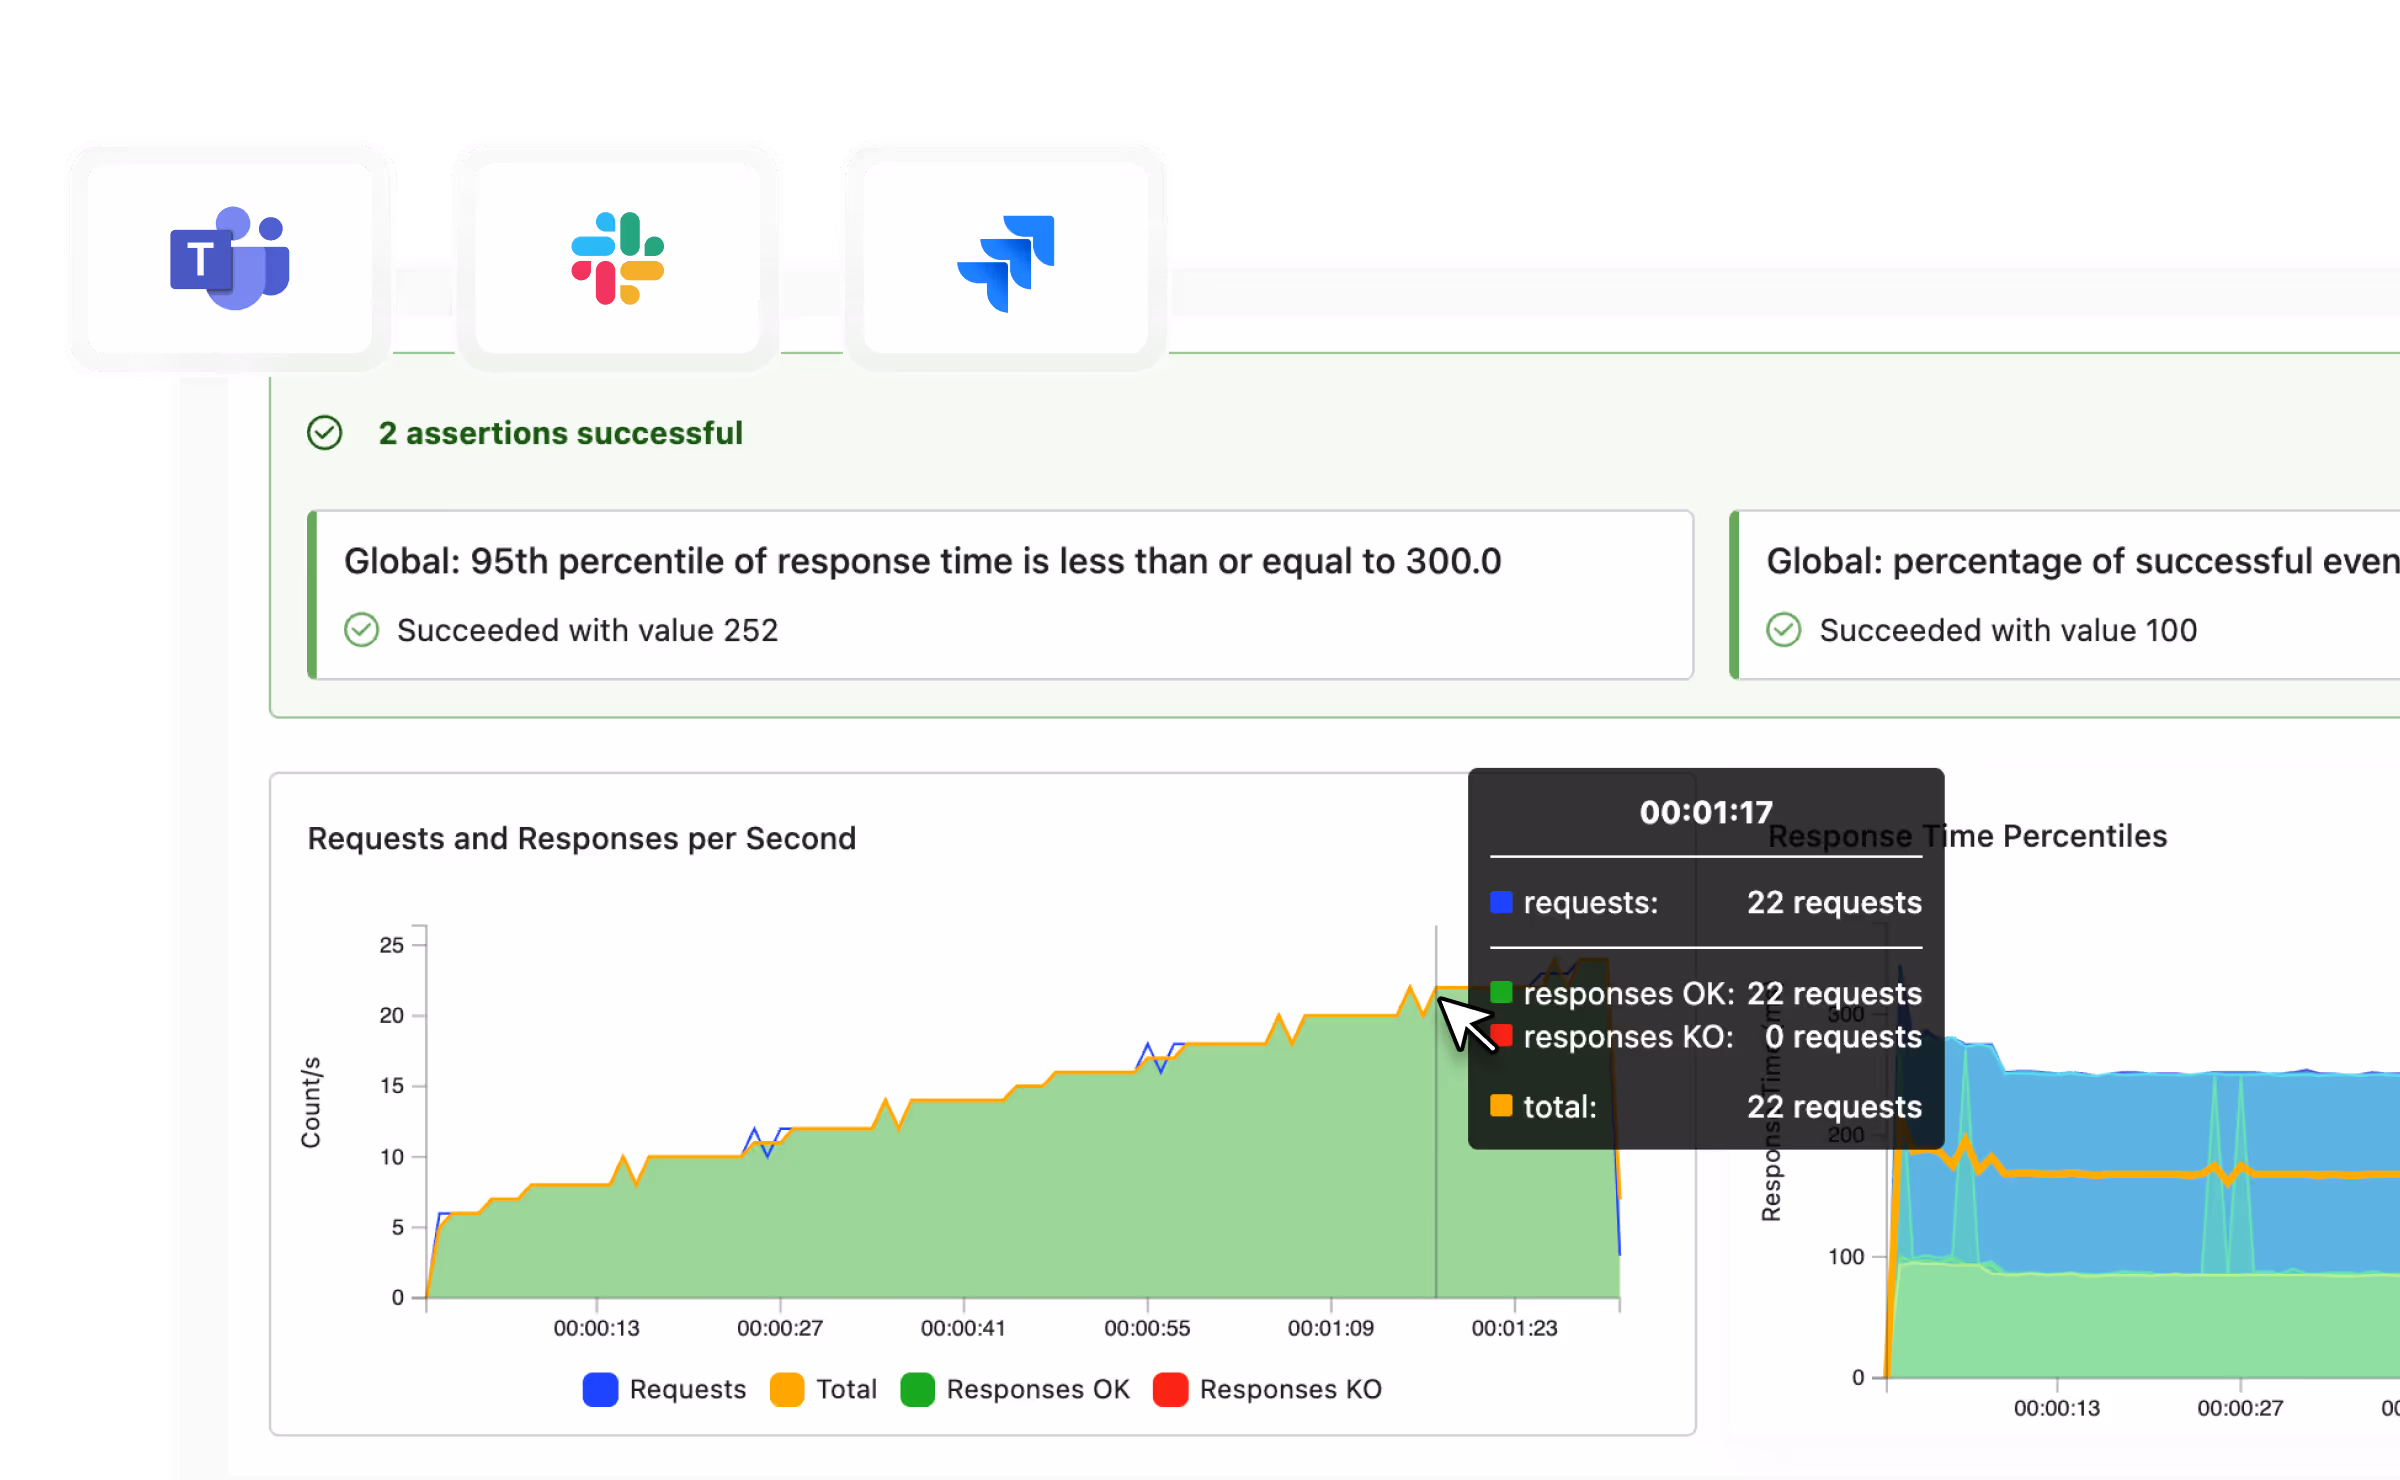This screenshot has height=1480, width=2400.
Task: Toggle the Requests series in legend
Action: 687,1389
